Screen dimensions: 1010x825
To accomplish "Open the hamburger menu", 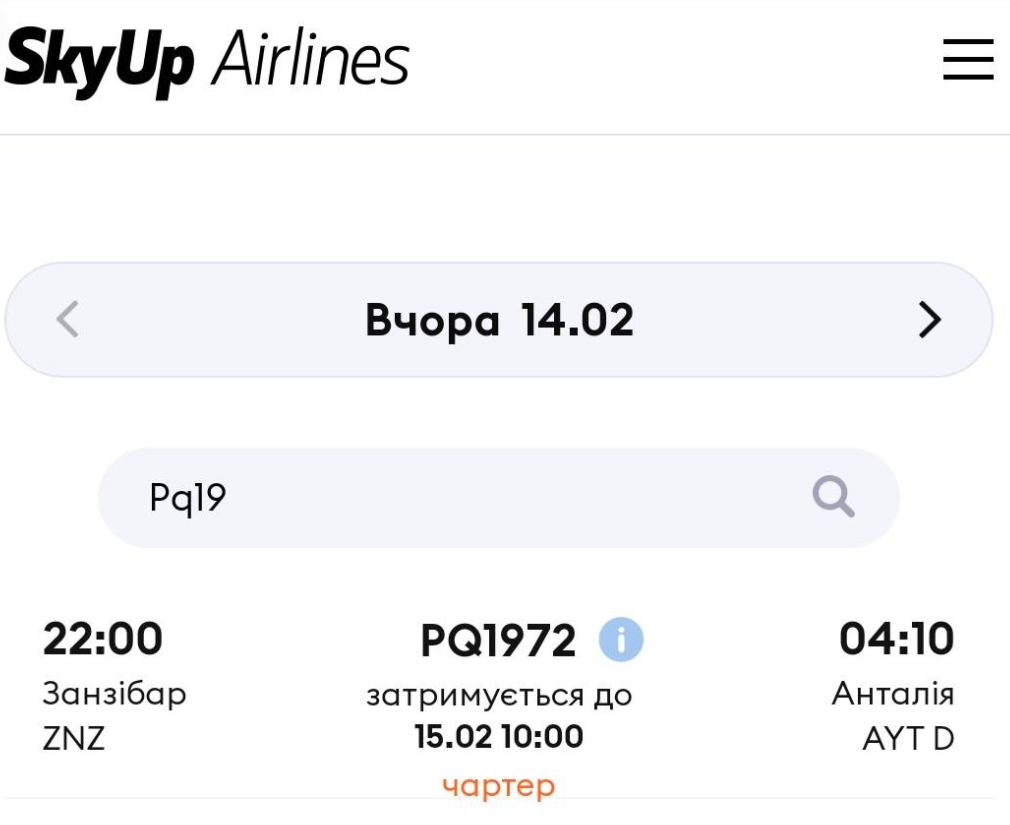I will click(968, 59).
